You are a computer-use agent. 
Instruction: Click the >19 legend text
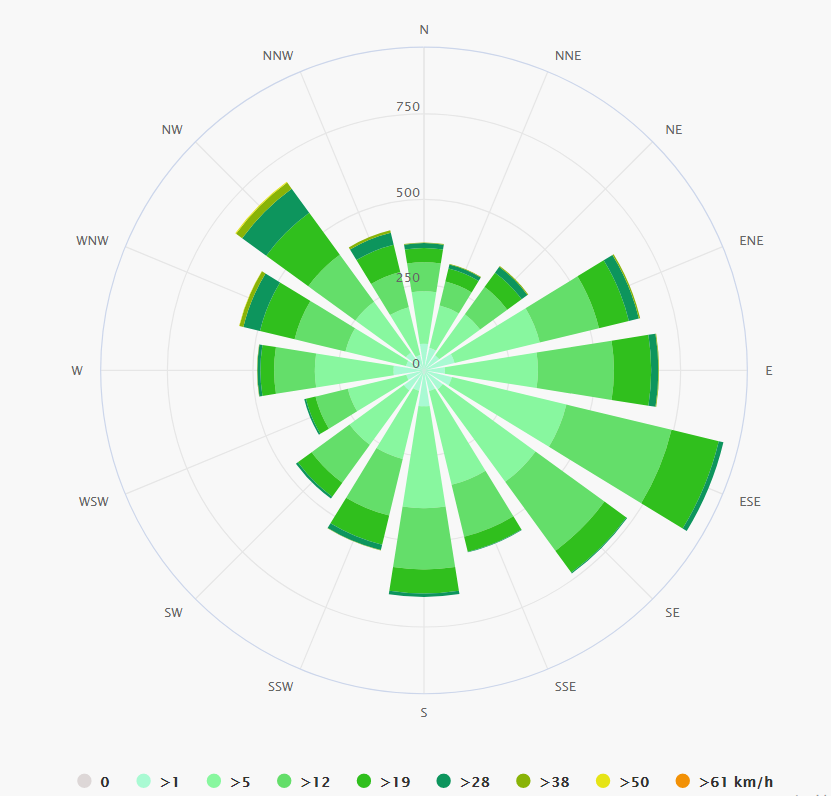pyautogui.click(x=395, y=782)
